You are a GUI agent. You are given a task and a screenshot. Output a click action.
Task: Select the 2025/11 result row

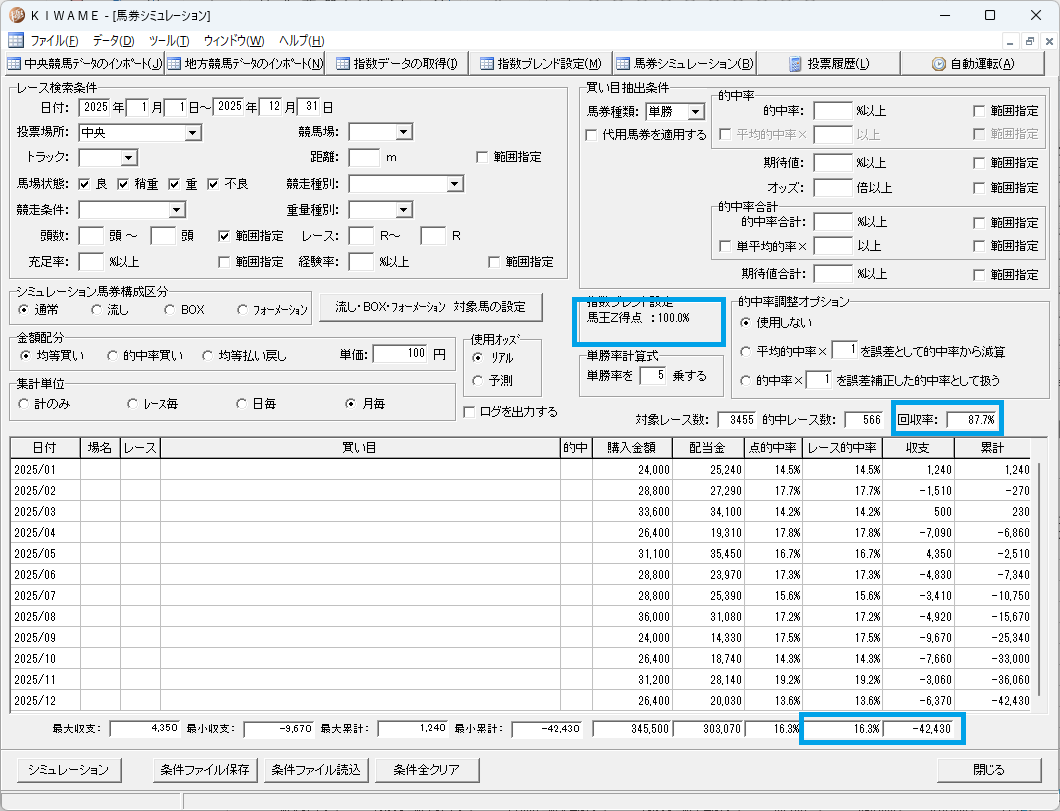[521, 679]
